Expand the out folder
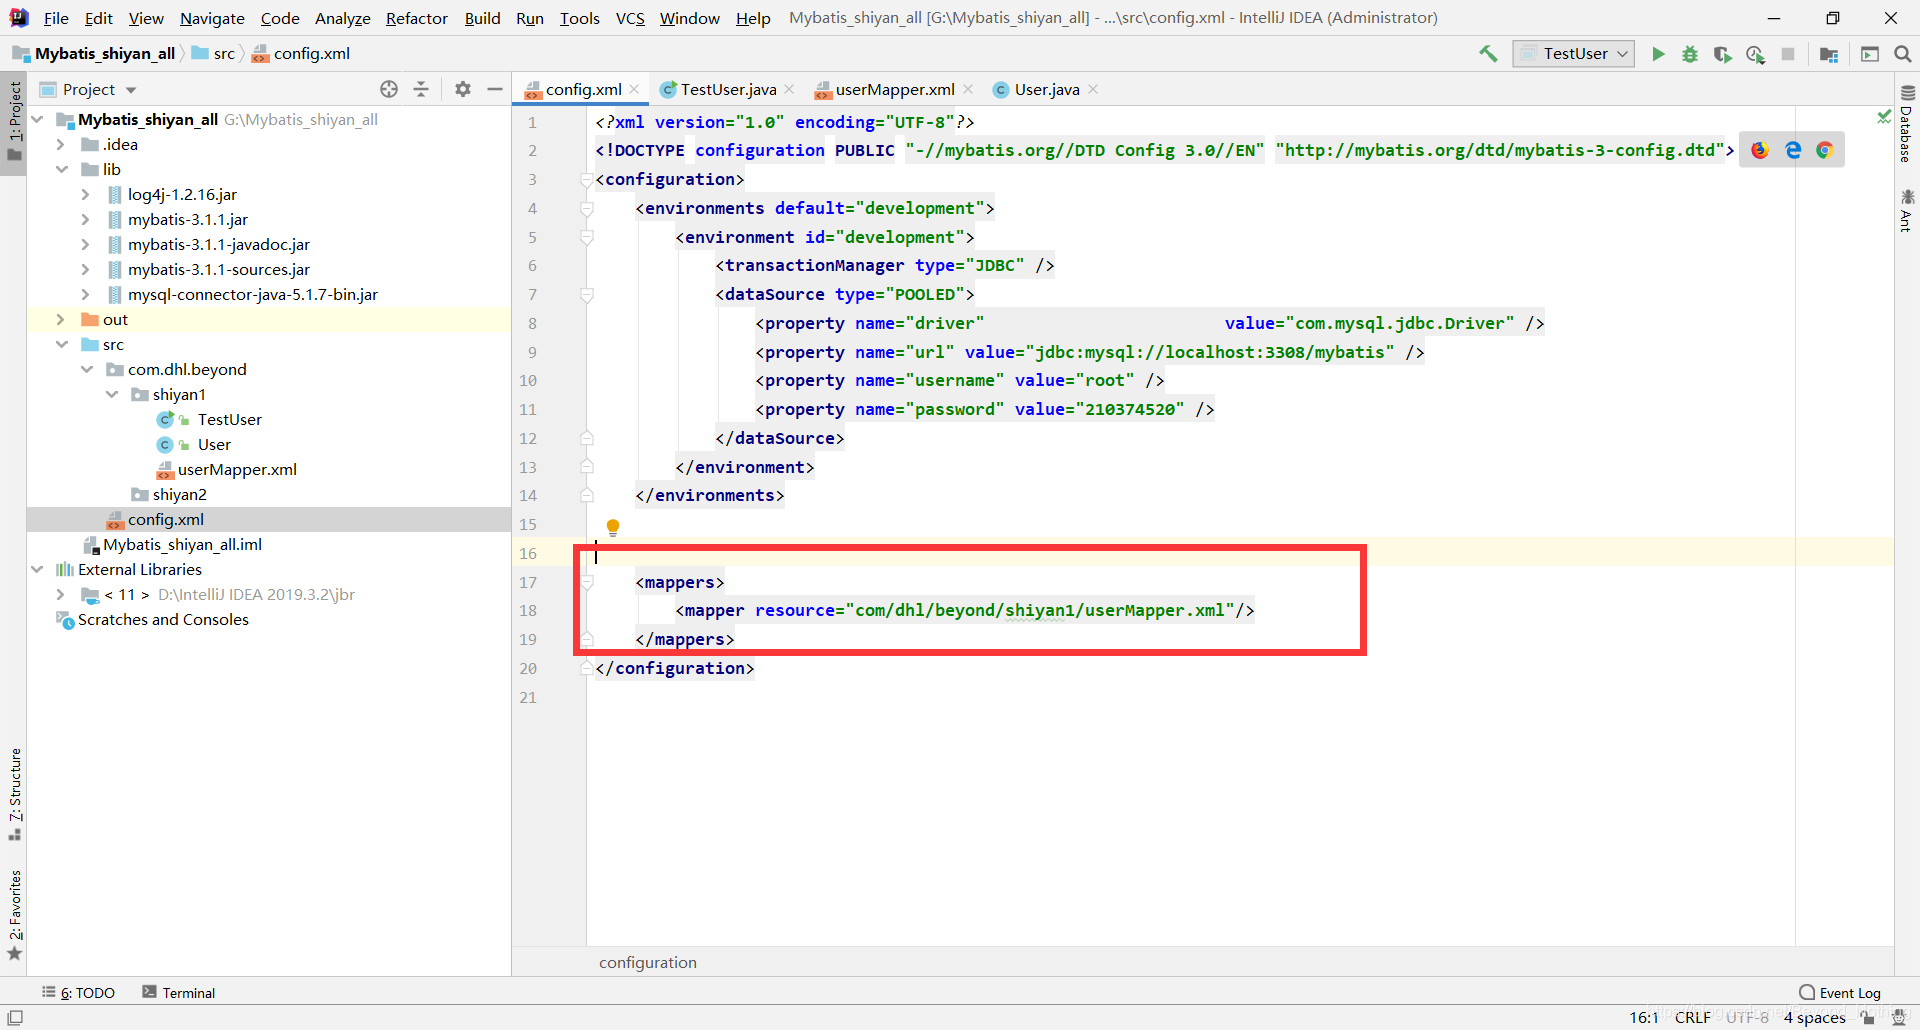Viewport: 1920px width, 1030px height. pos(61,320)
